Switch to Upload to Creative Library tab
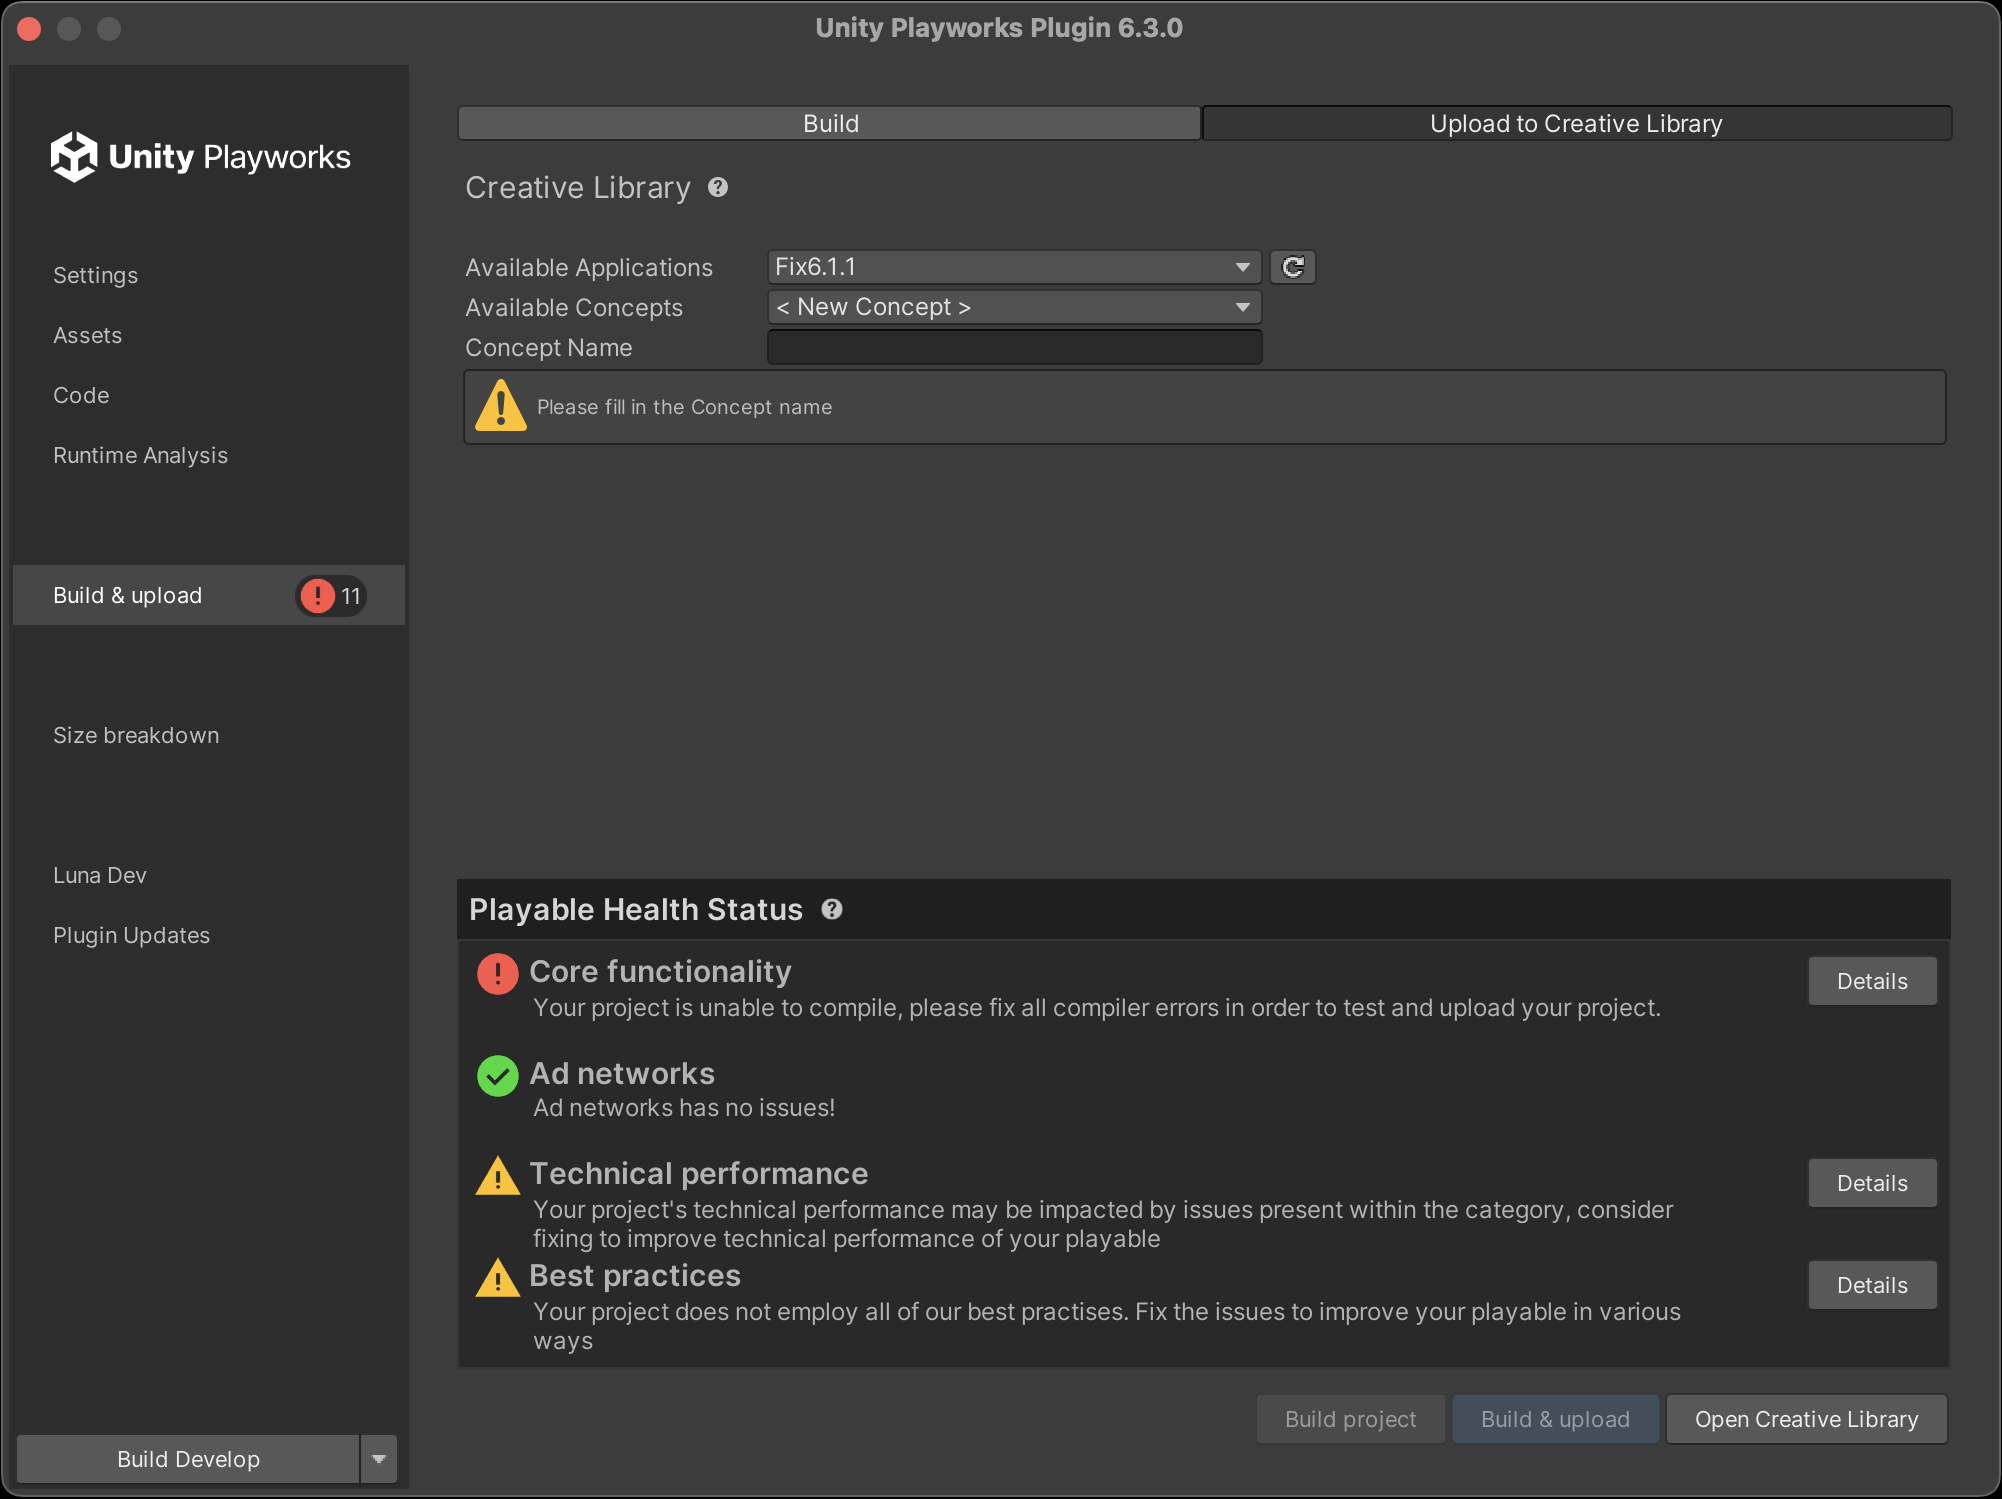Viewport: 2002px width, 1499px height. 1576,123
